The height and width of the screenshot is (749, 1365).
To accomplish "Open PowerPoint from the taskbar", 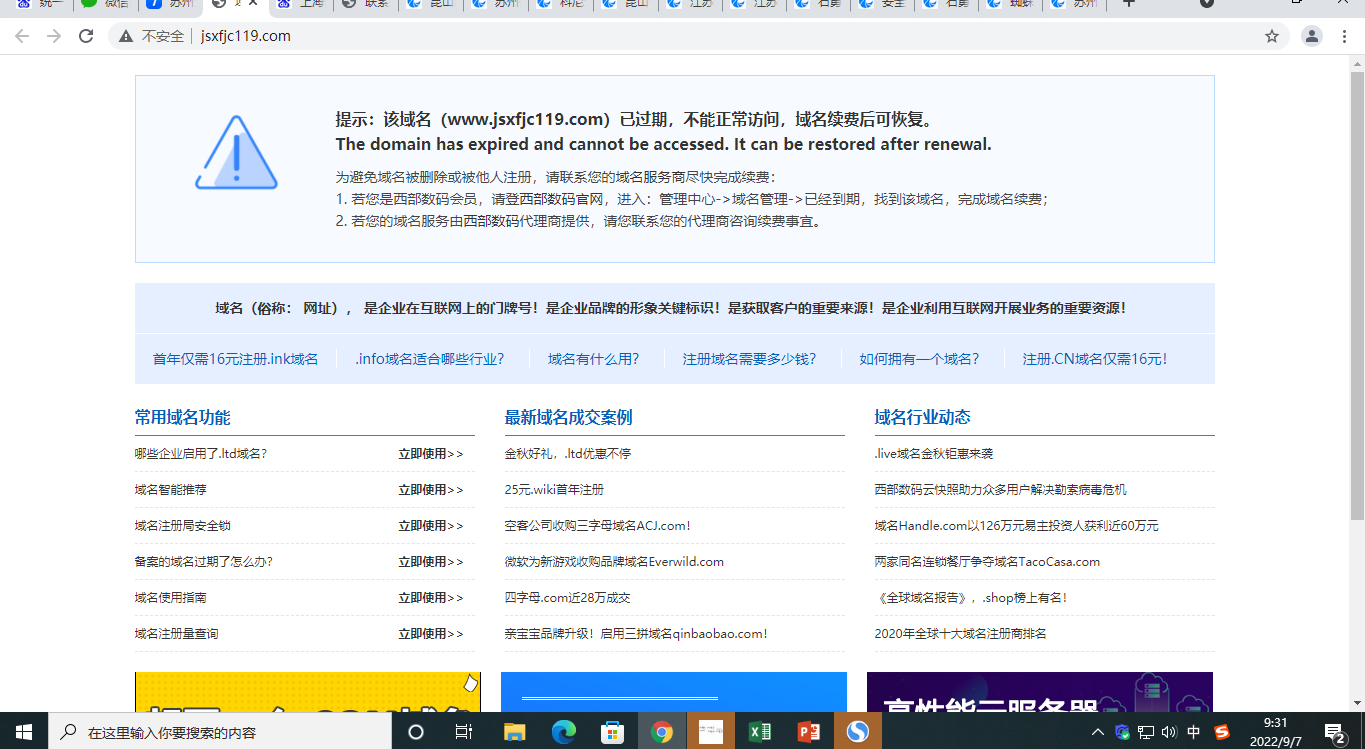I will pos(808,732).
